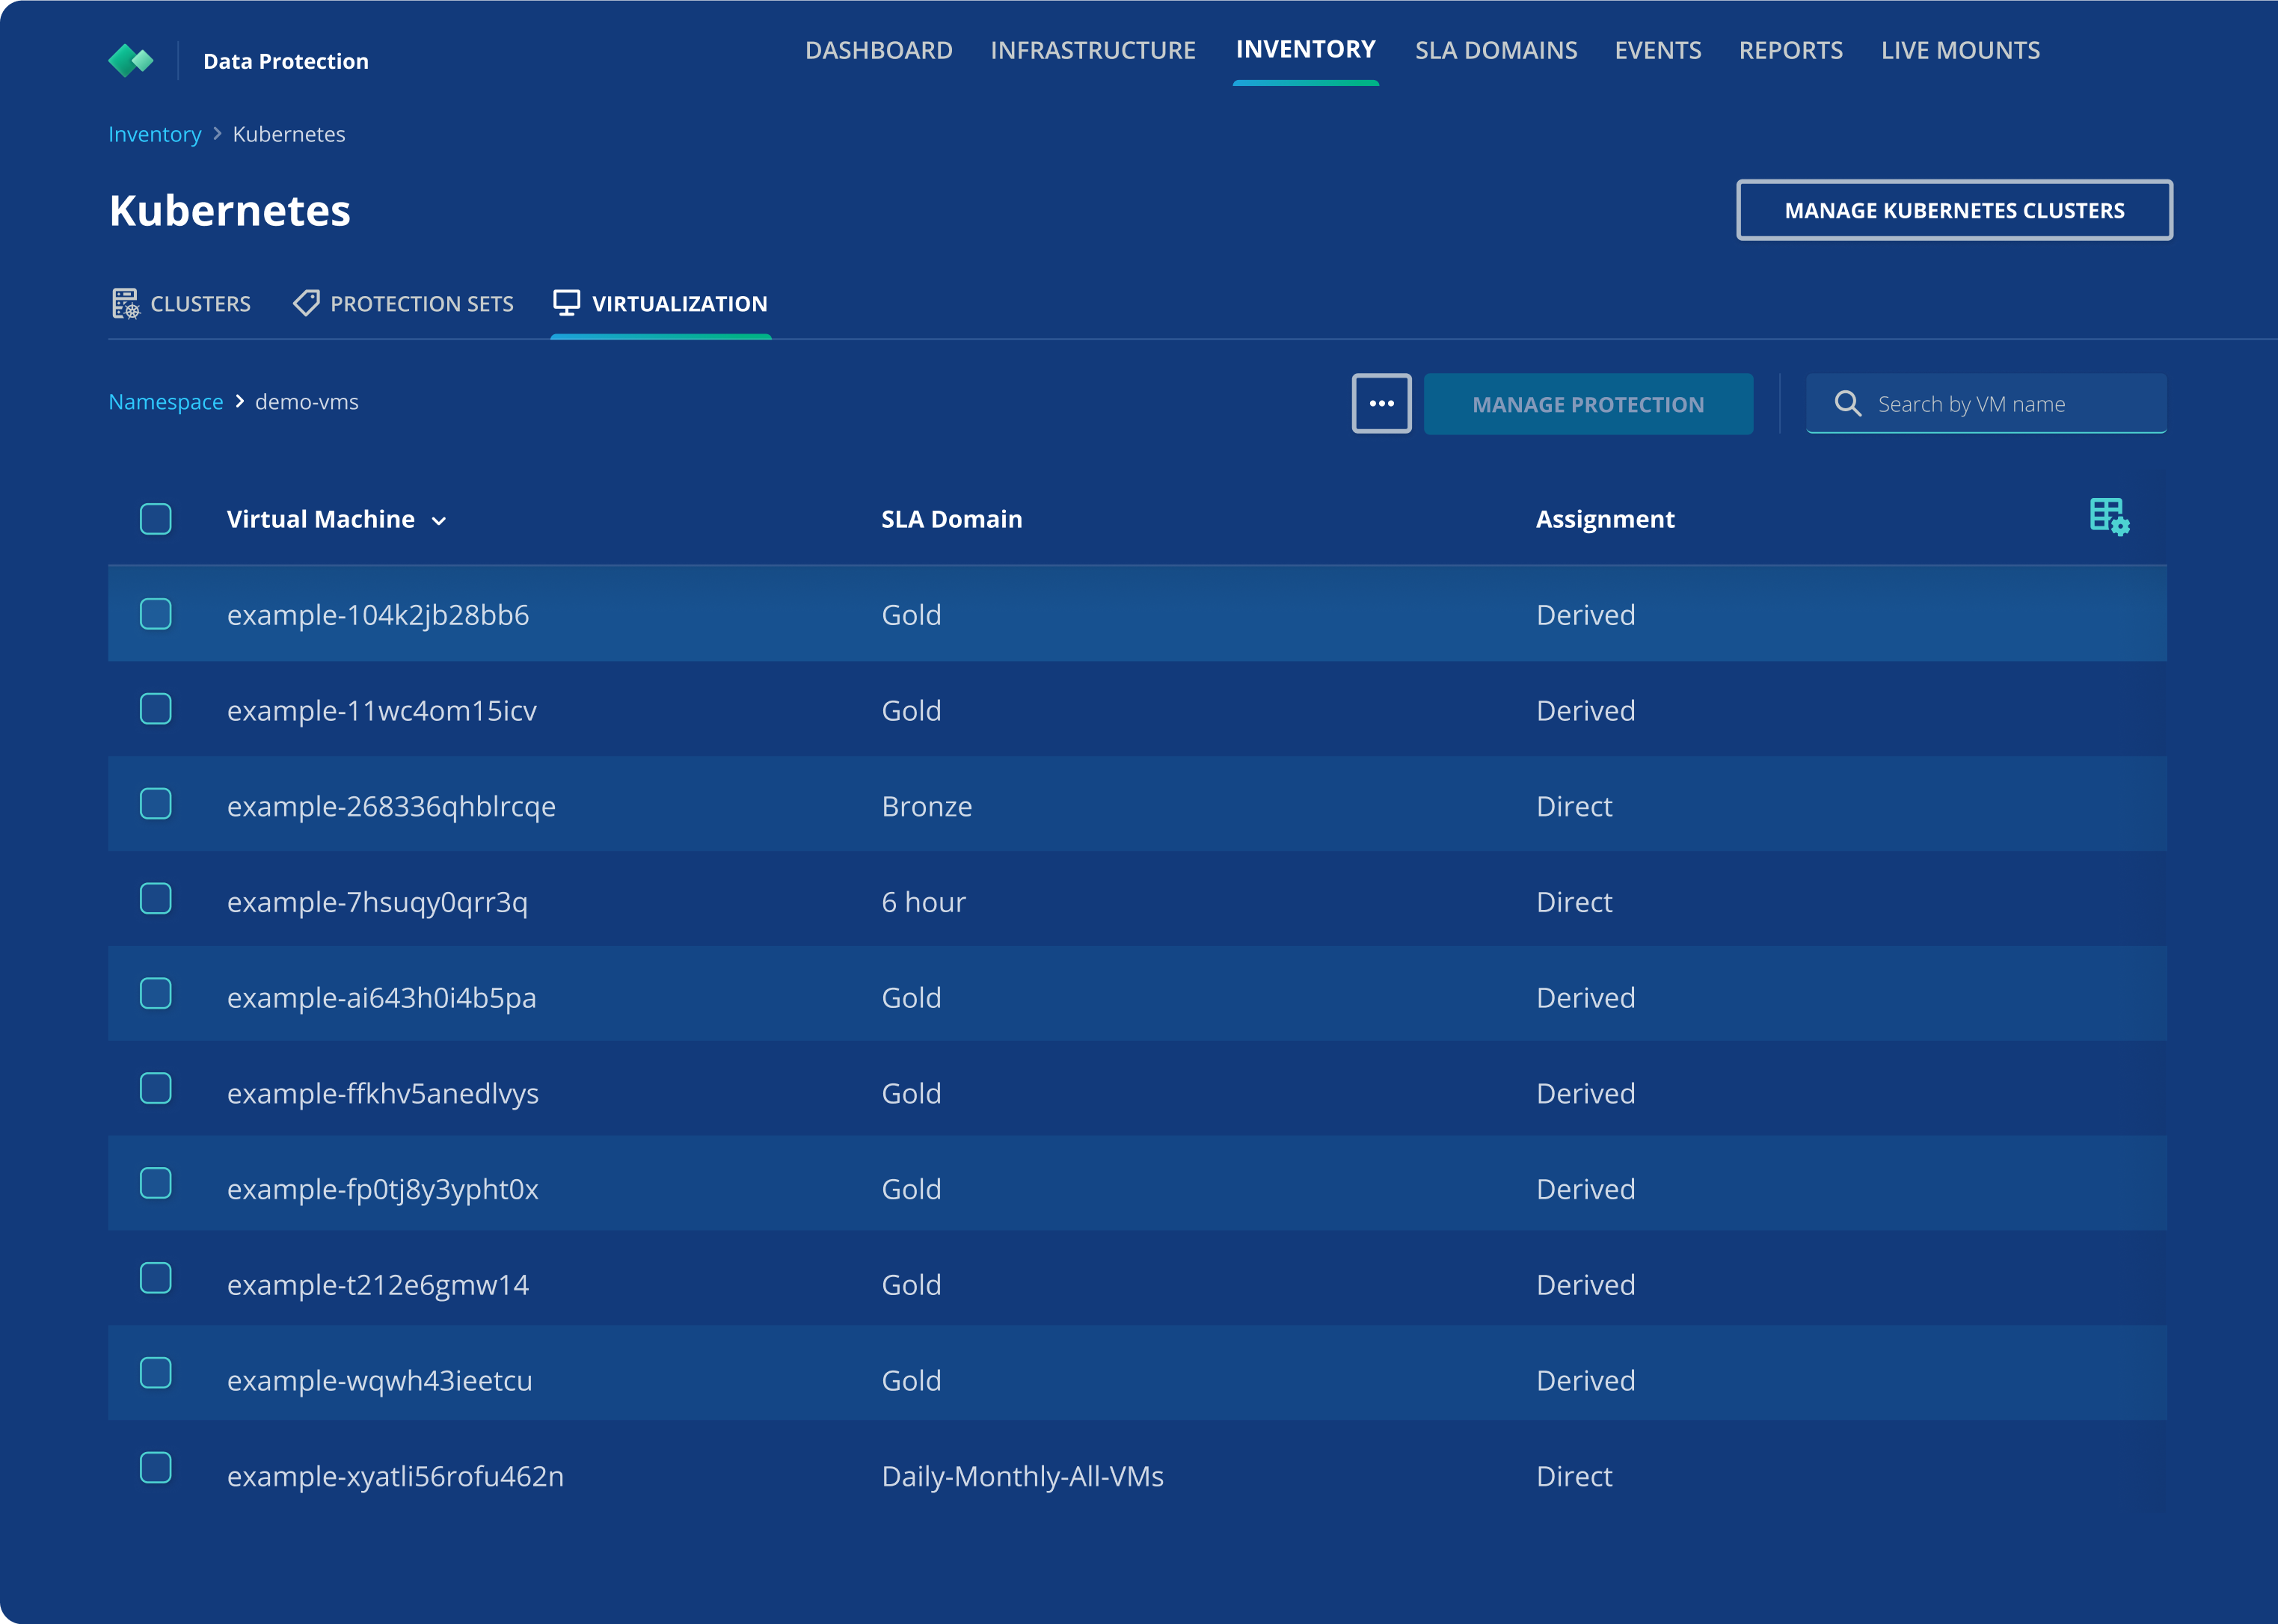
Task: Open VM example-ffkhv5anedlvys
Action: 383,1094
